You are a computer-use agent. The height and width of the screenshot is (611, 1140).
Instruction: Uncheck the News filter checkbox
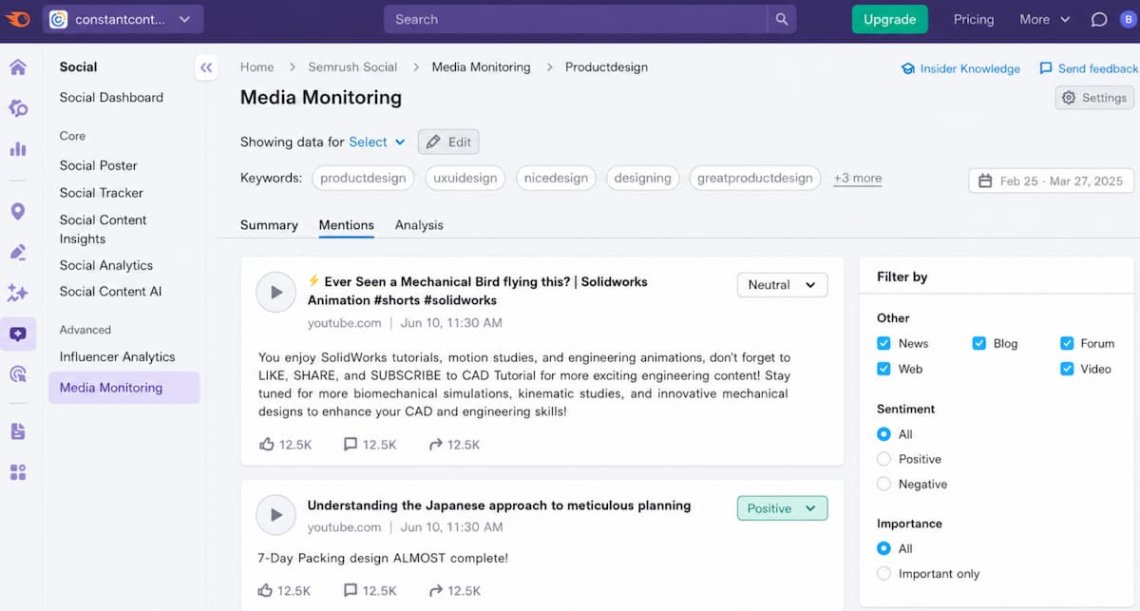pyautogui.click(x=883, y=343)
